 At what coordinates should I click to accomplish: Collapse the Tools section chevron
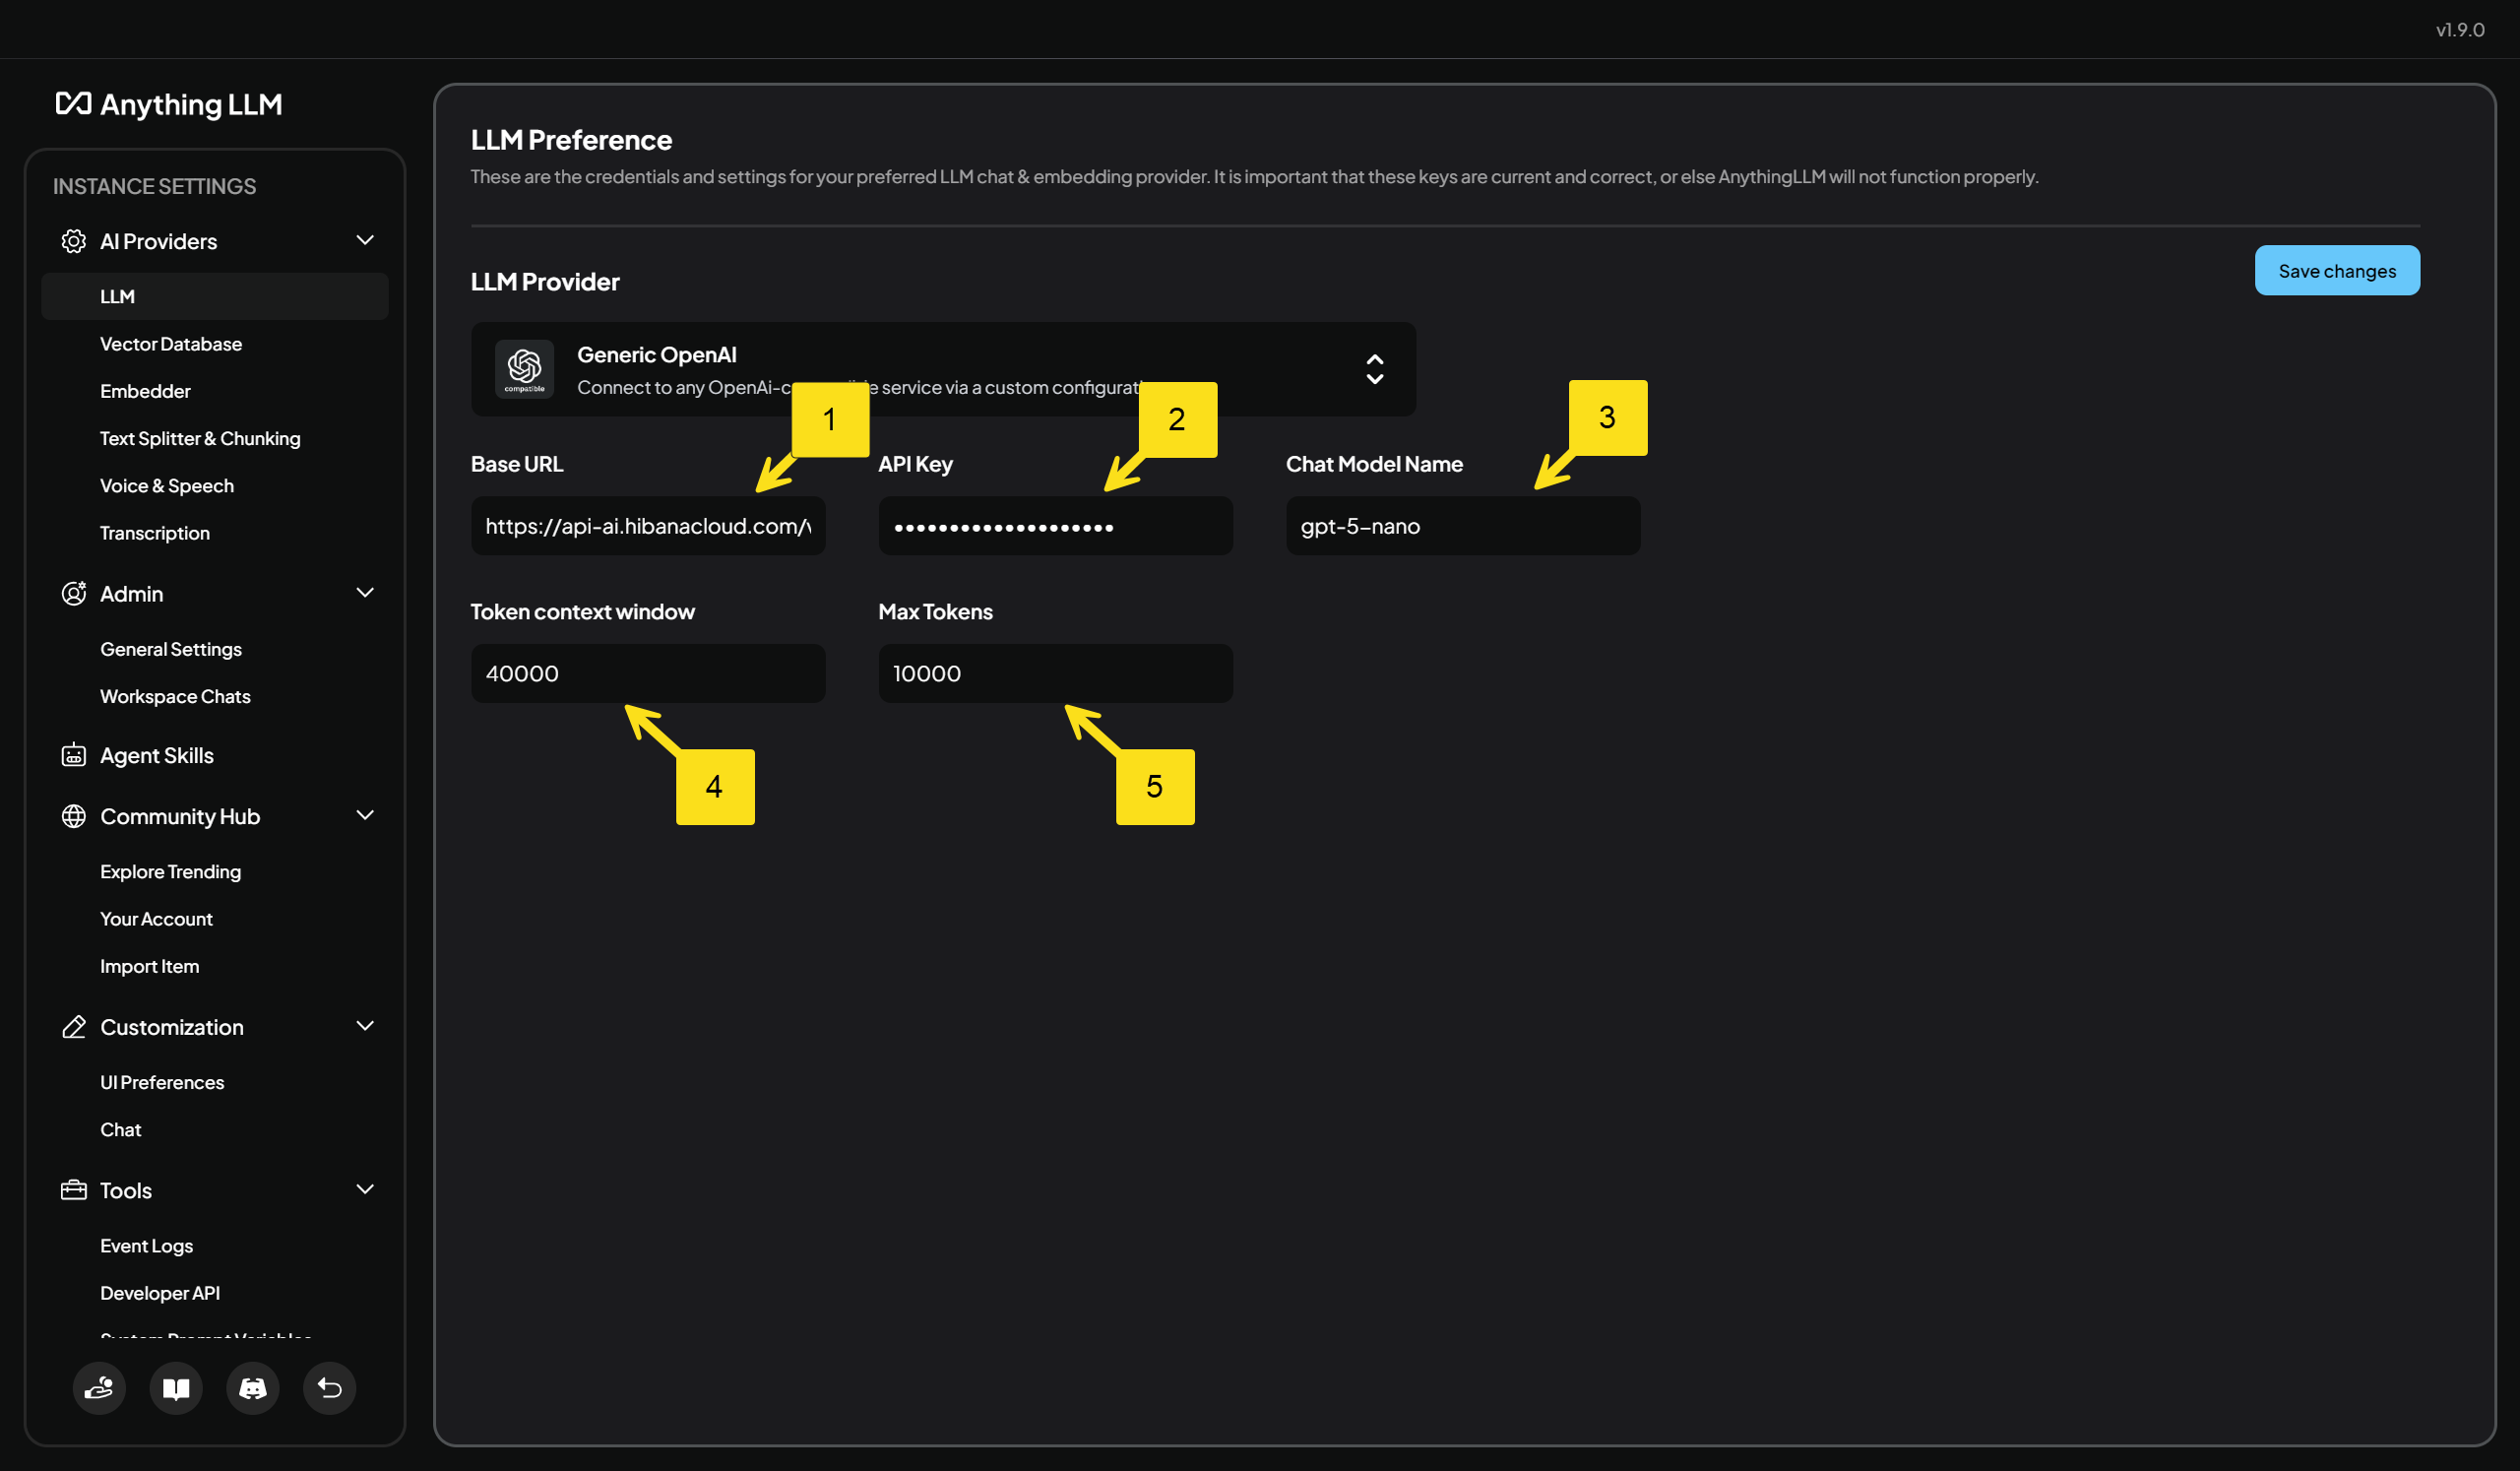[365, 1189]
